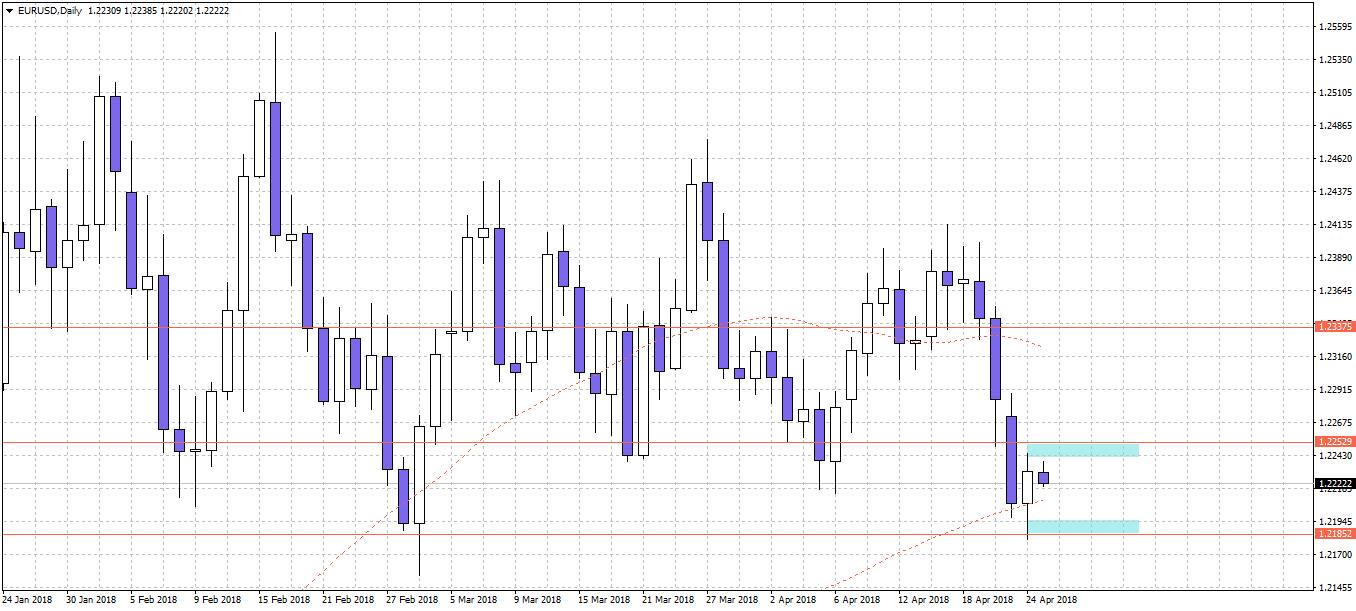Image resolution: width=1356 pixels, height=611 pixels.
Task: Click the 1.22430 price axis label
Action: click(1335, 455)
